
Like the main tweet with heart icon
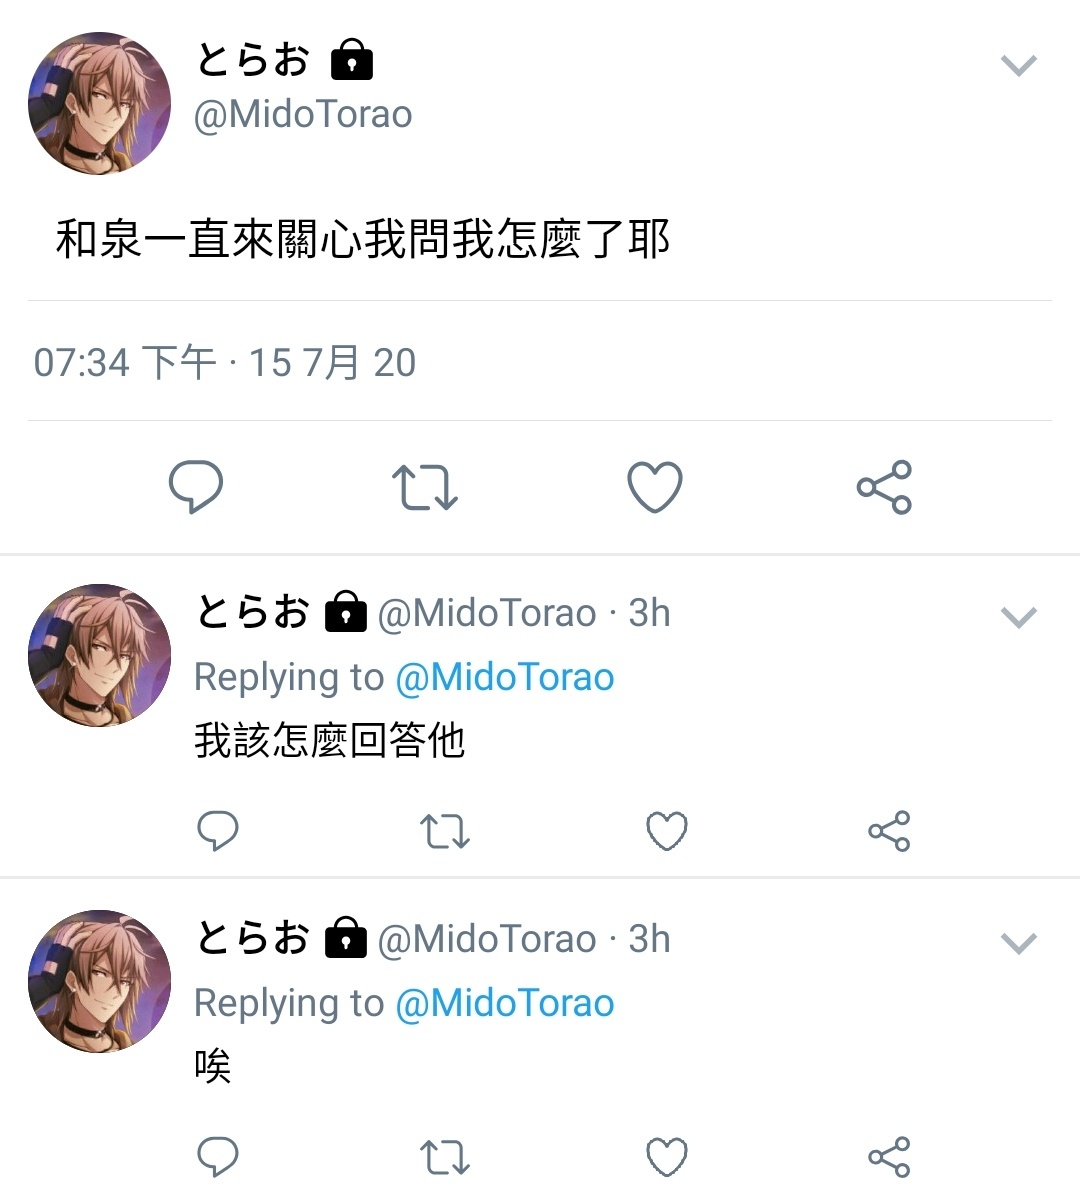tap(655, 487)
